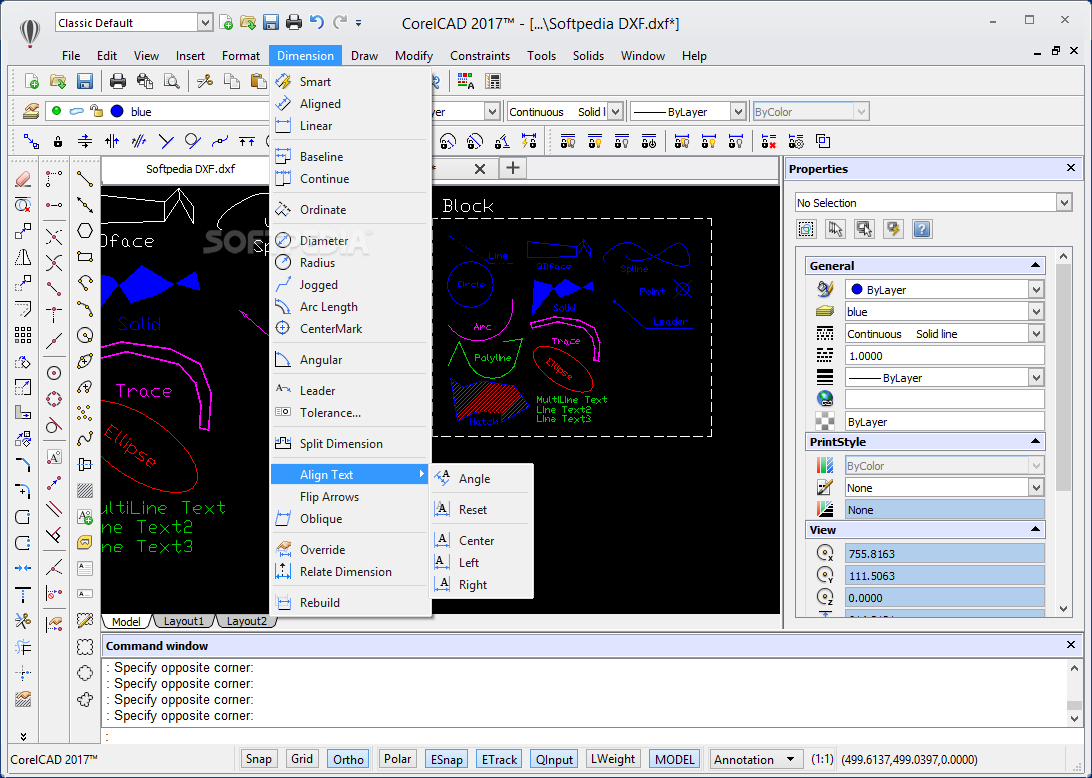Click the Undo arrow icon
Image resolution: width=1092 pixels, height=778 pixels.
point(317,22)
